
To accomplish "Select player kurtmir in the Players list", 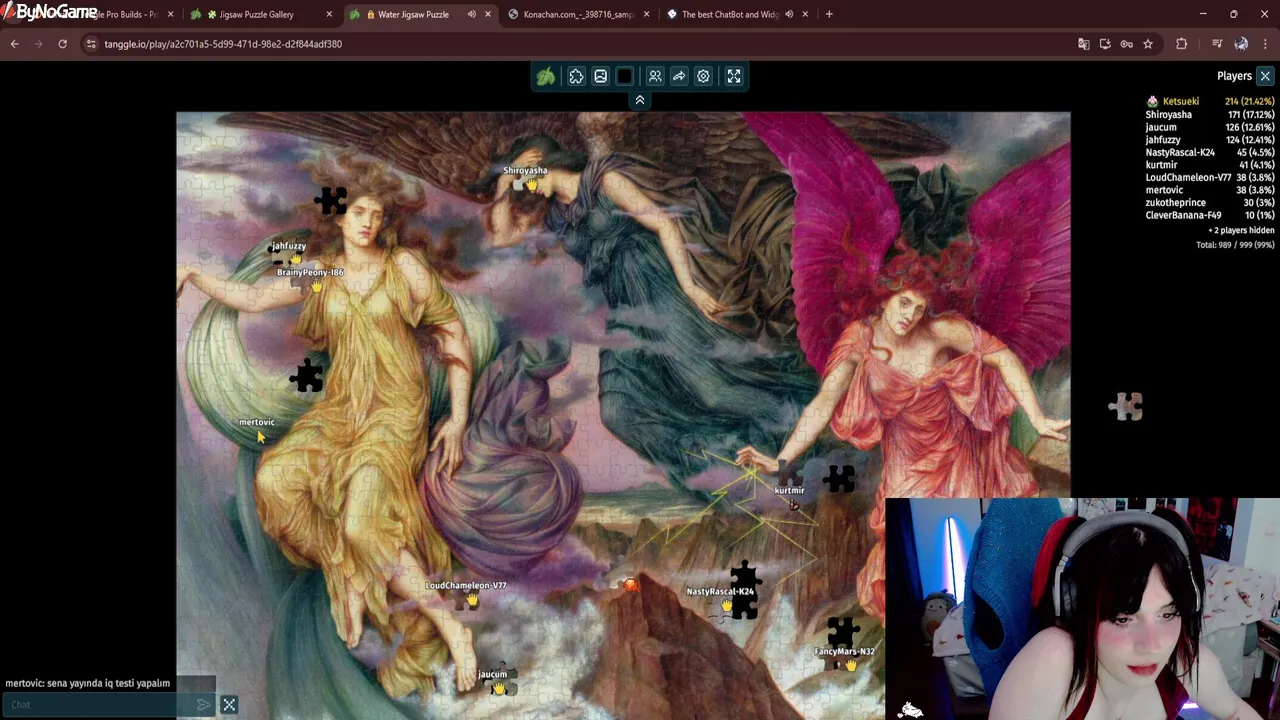I will point(1209,165).
